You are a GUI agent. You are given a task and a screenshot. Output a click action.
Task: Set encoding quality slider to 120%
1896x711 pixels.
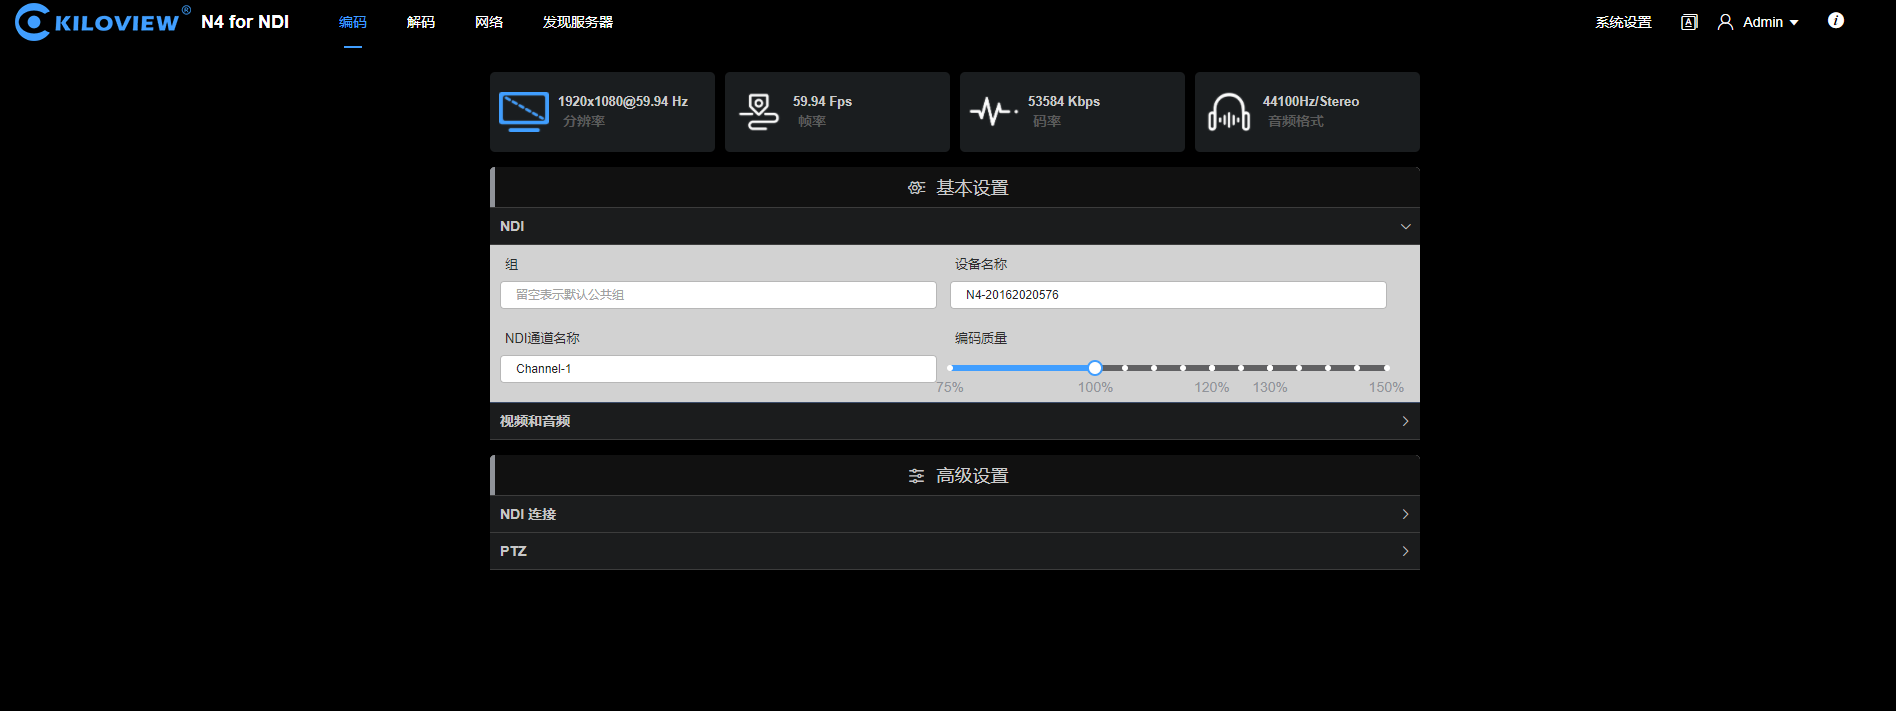(1212, 368)
